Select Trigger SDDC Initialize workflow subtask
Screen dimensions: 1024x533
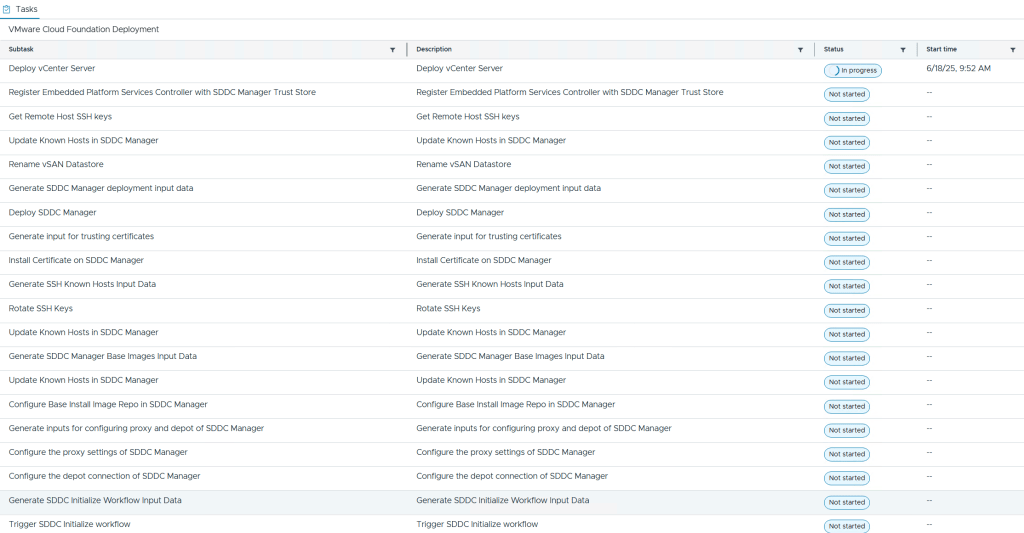tap(69, 524)
